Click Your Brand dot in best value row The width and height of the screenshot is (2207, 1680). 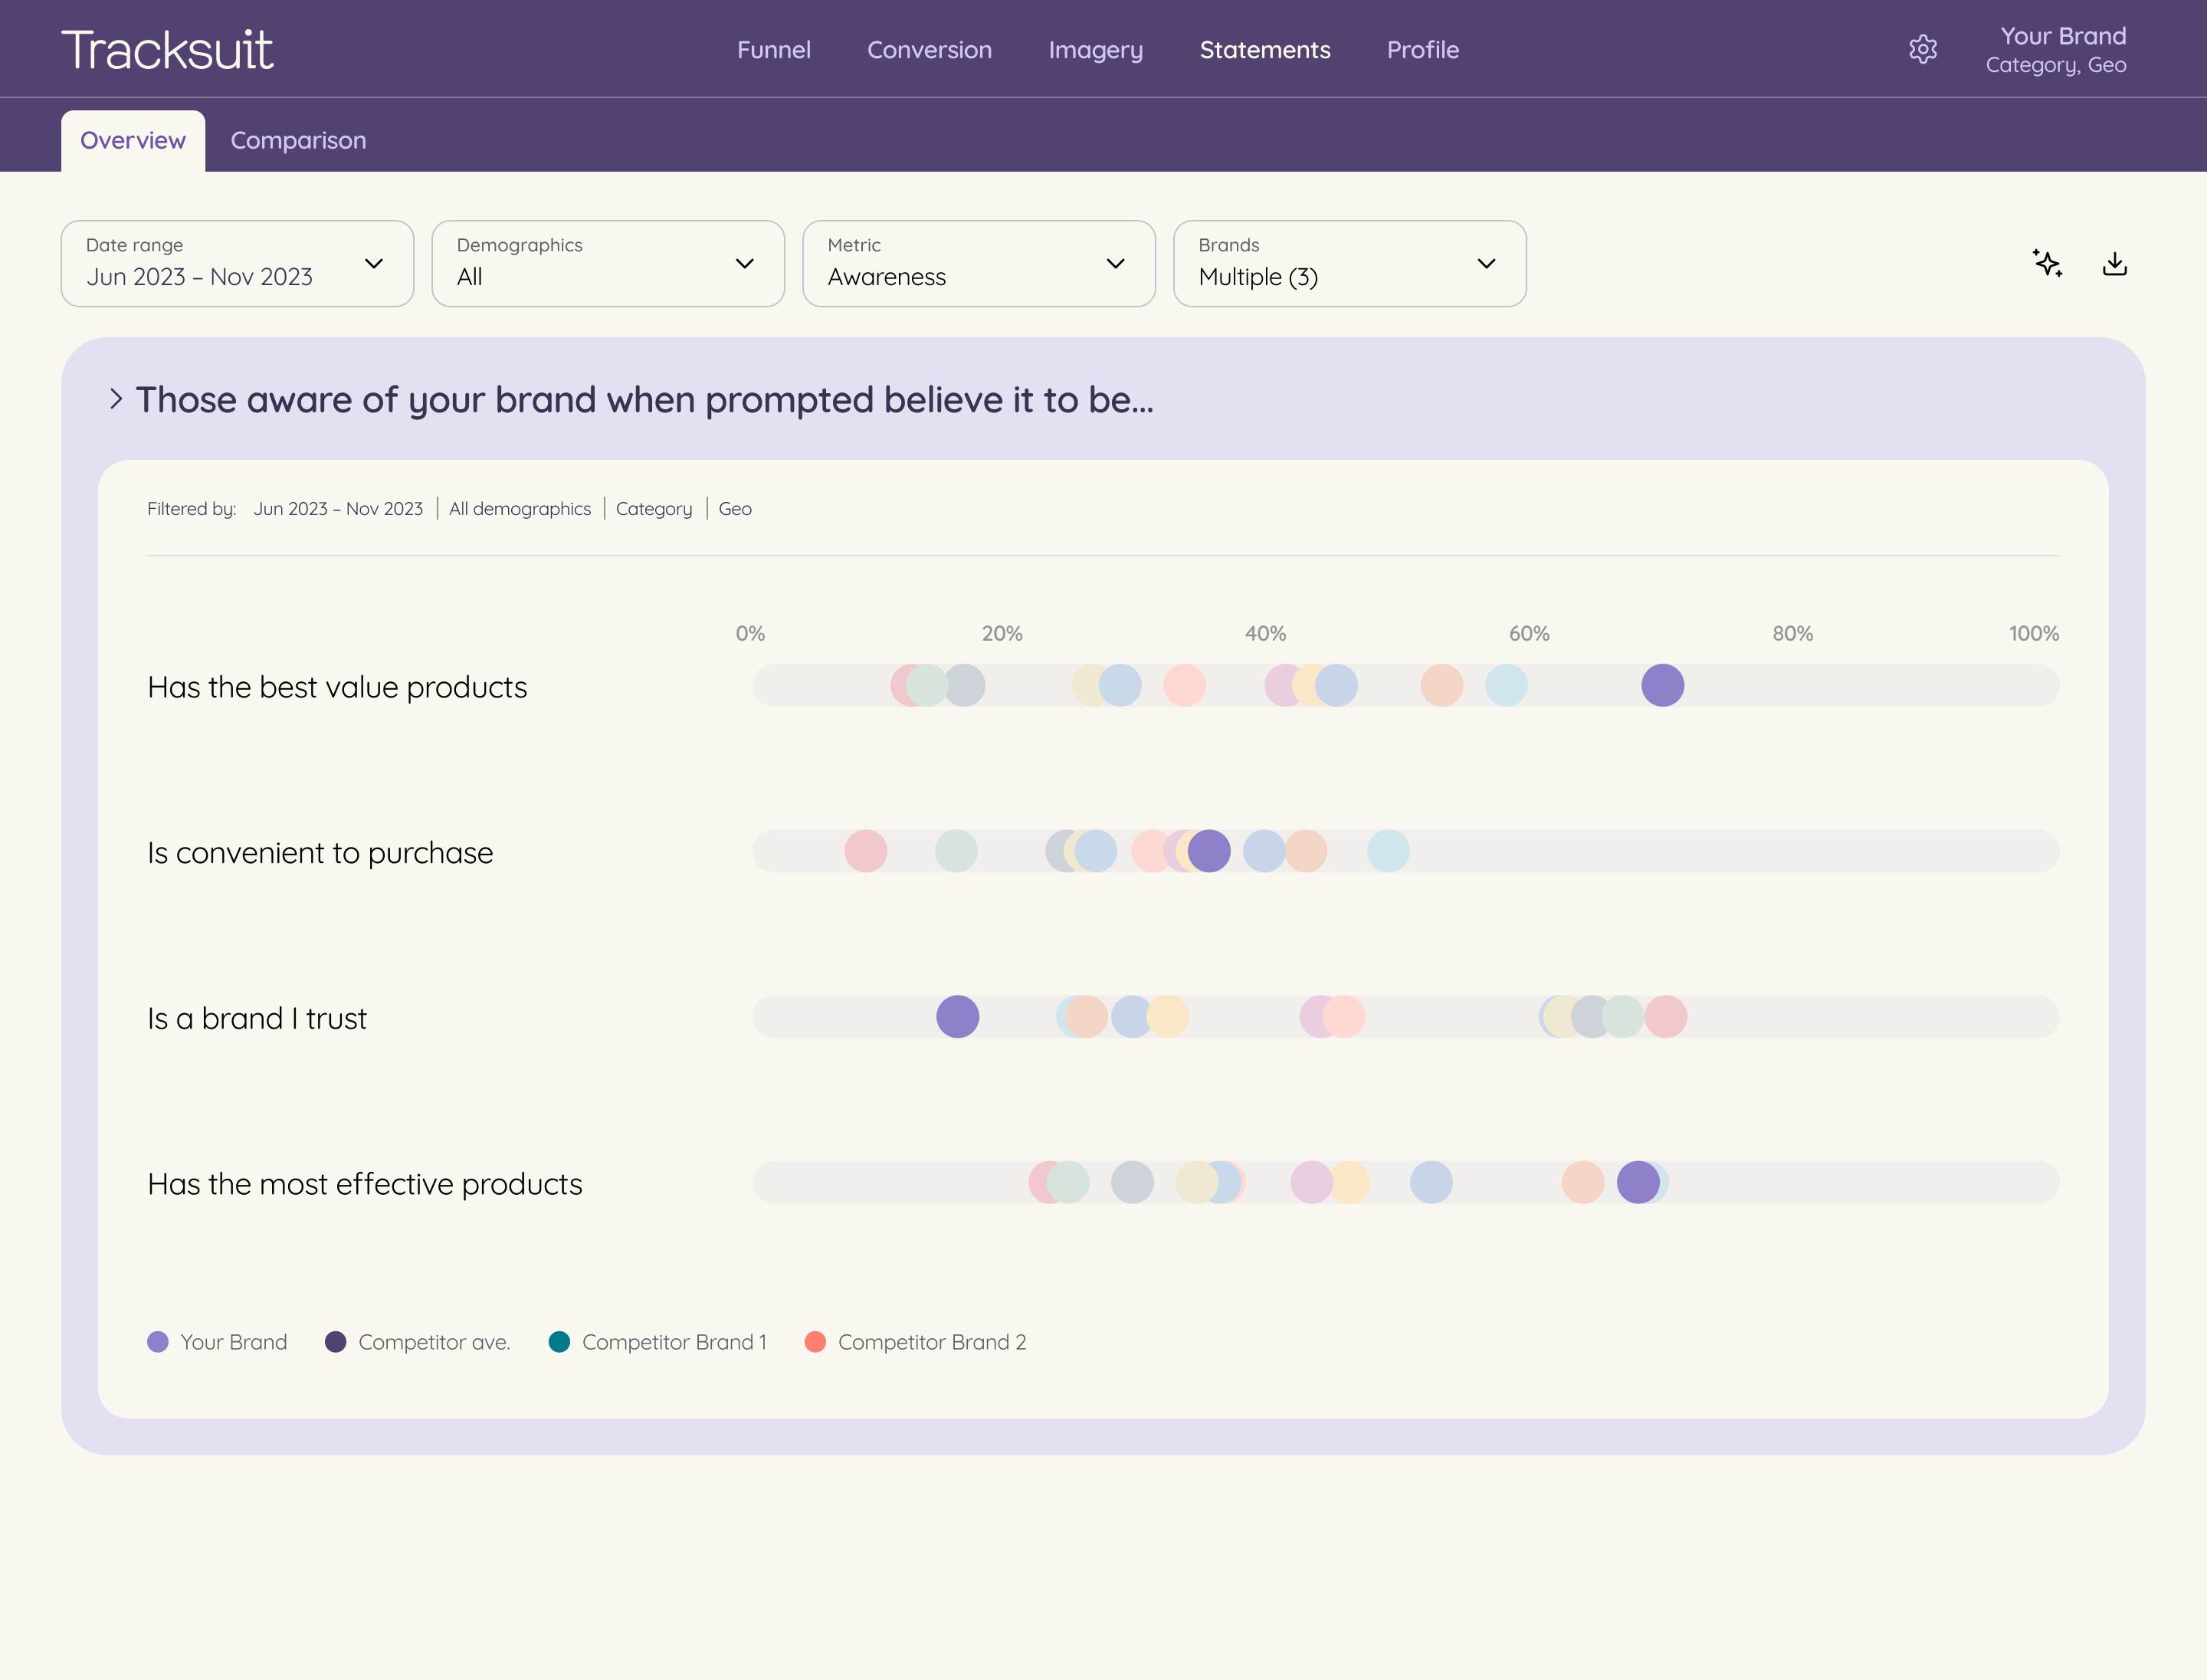[1662, 685]
